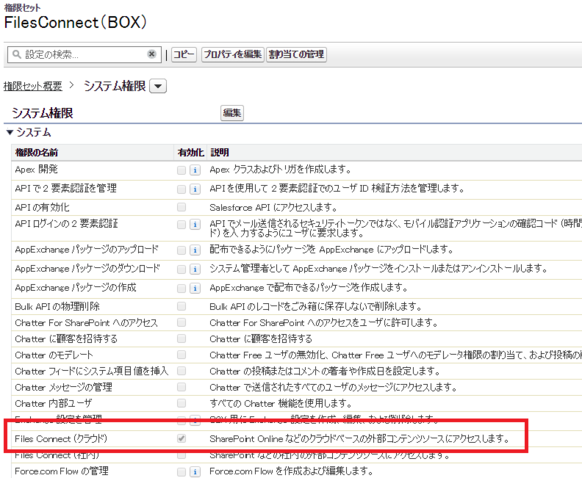Screen dimensions: 582x478
Task: Tick the Bulk API の物理削除 checkbox
Action: click(x=182, y=306)
